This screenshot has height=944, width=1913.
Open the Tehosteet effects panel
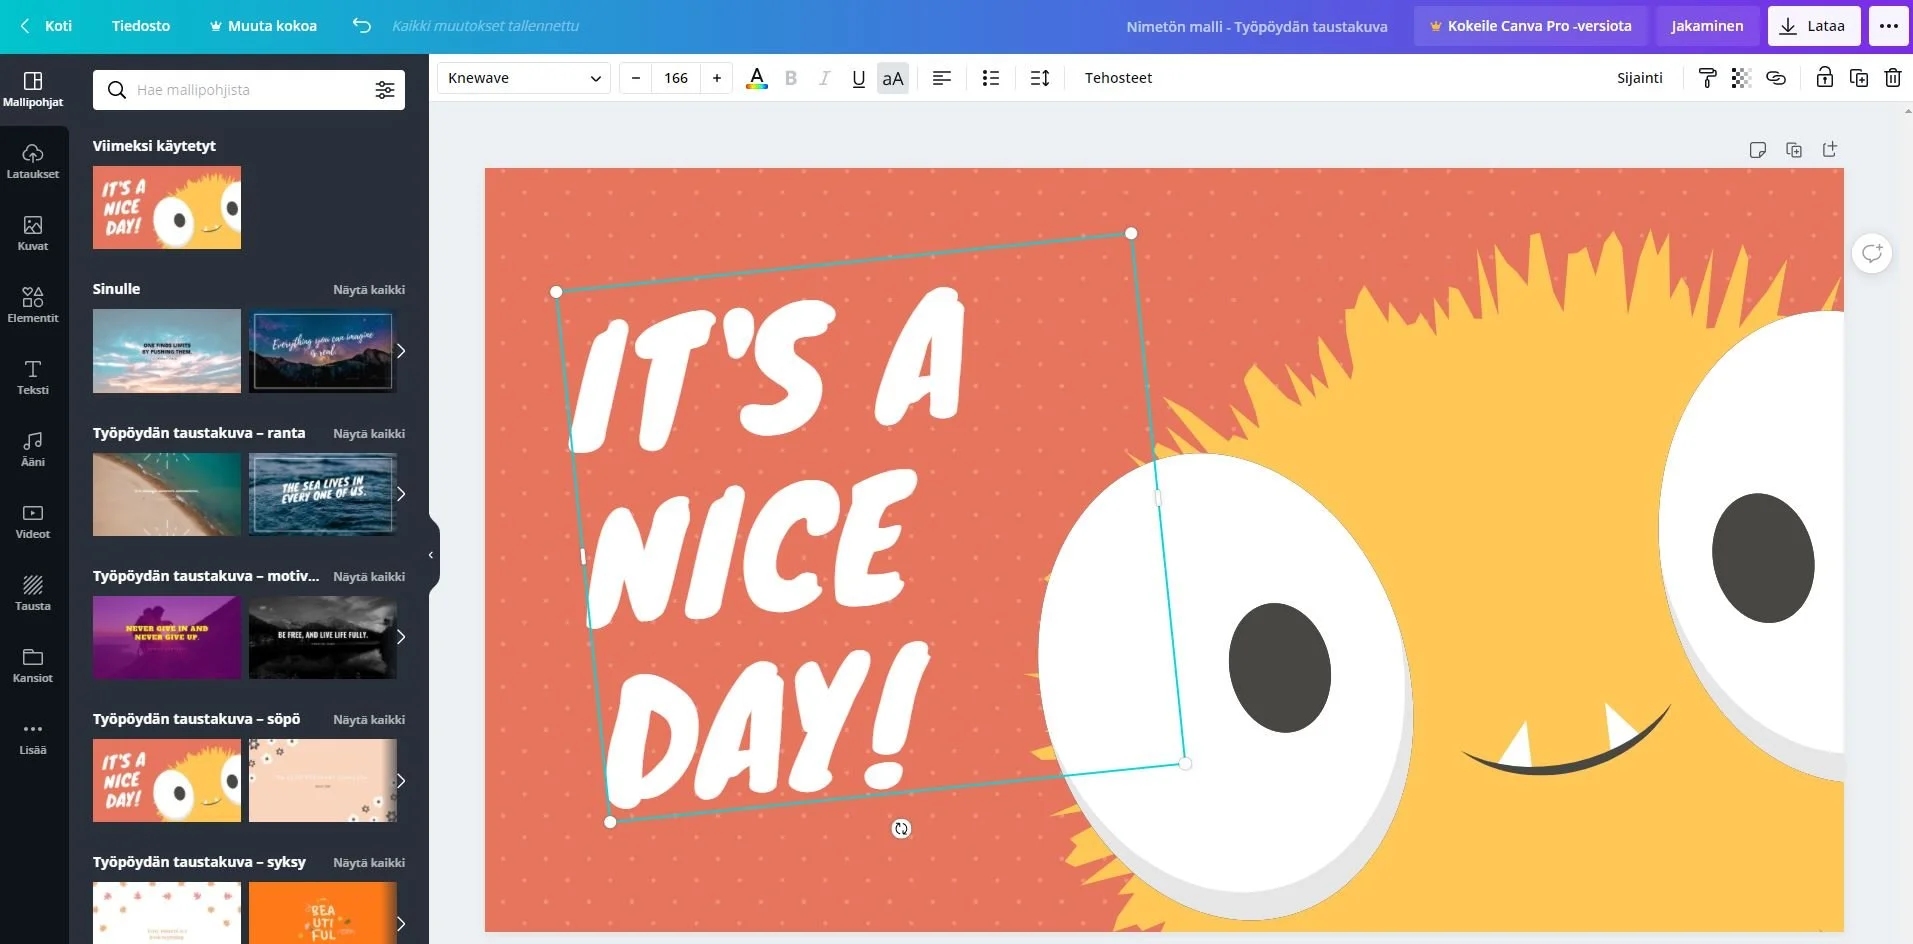pyautogui.click(x=1118, y=78)
